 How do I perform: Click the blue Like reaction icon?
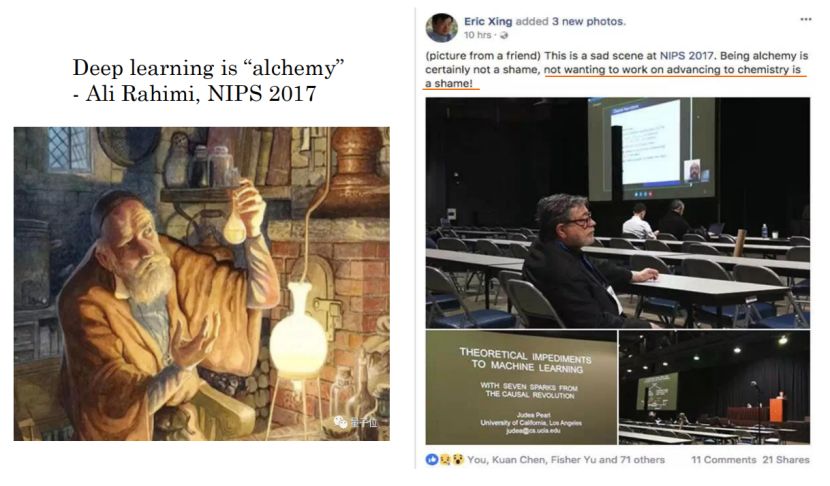click(432, 460)
